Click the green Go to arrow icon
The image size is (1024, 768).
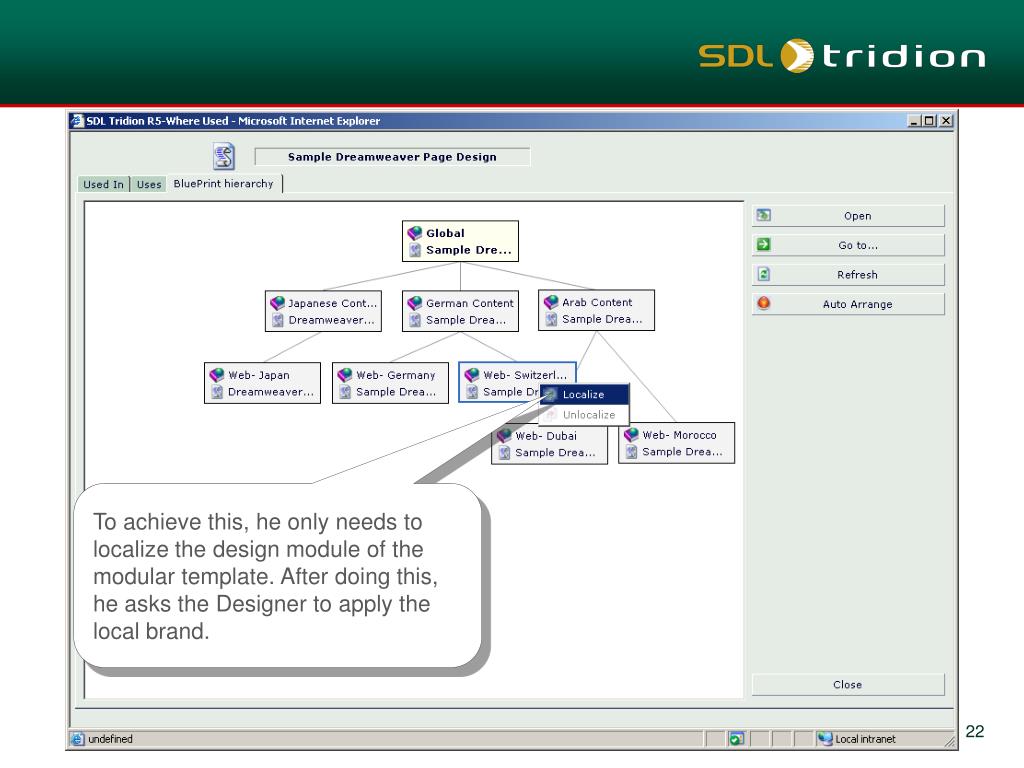tap(763, 245)
